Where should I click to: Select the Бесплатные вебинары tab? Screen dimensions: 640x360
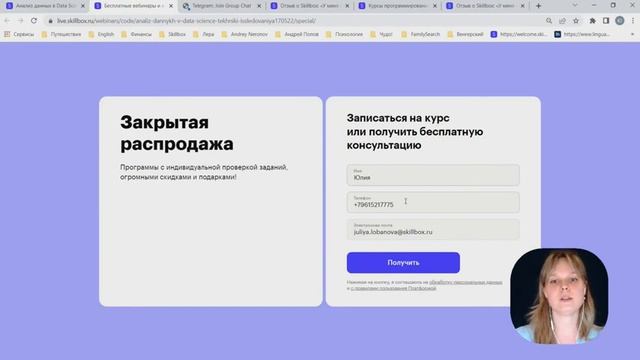[133, 6]
